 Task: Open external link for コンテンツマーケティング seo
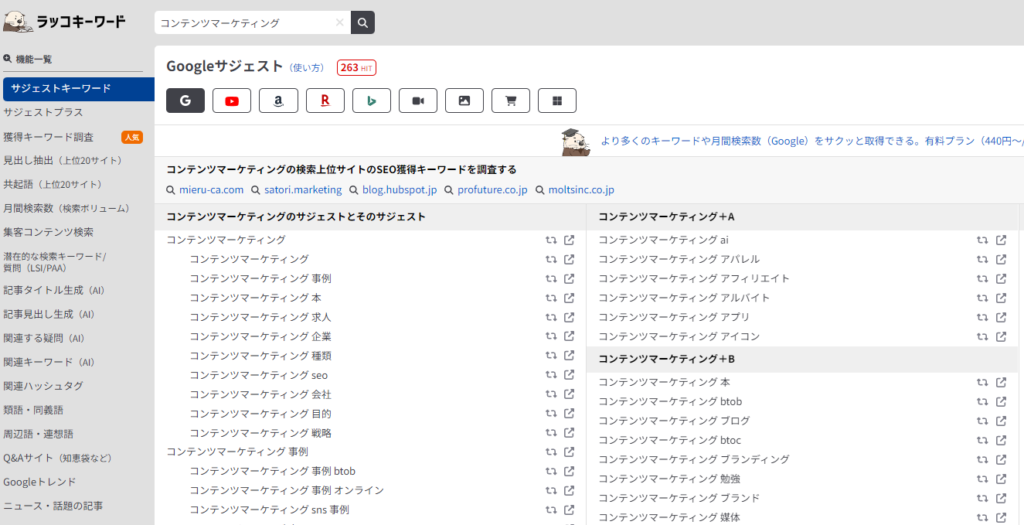click(569, 375)
